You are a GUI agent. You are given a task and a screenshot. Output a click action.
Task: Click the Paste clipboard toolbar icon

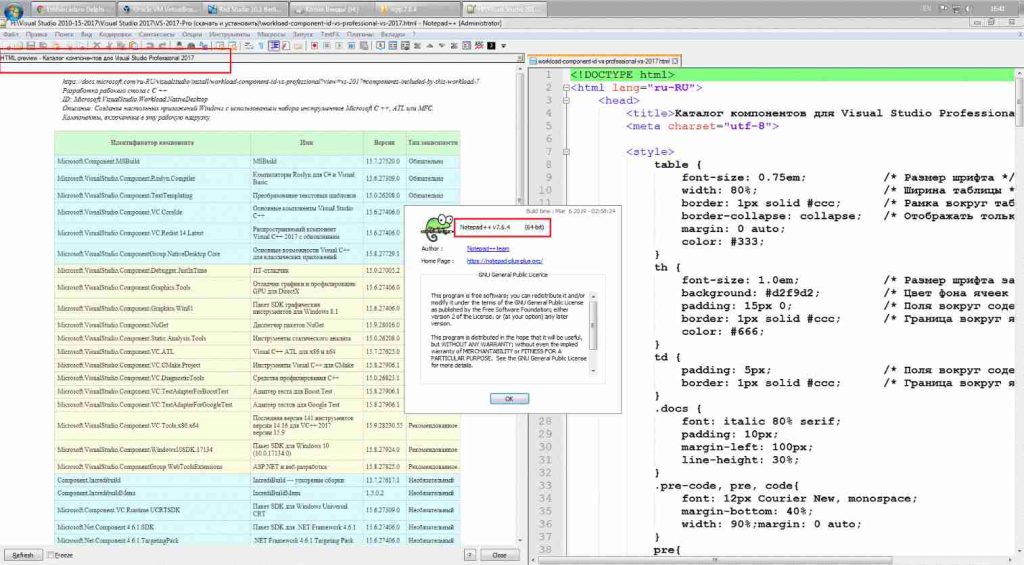133,46
